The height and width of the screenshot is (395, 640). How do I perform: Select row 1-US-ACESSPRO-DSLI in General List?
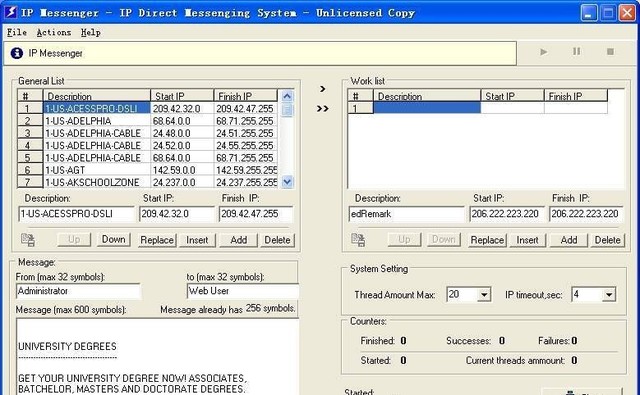coord(147,109)
